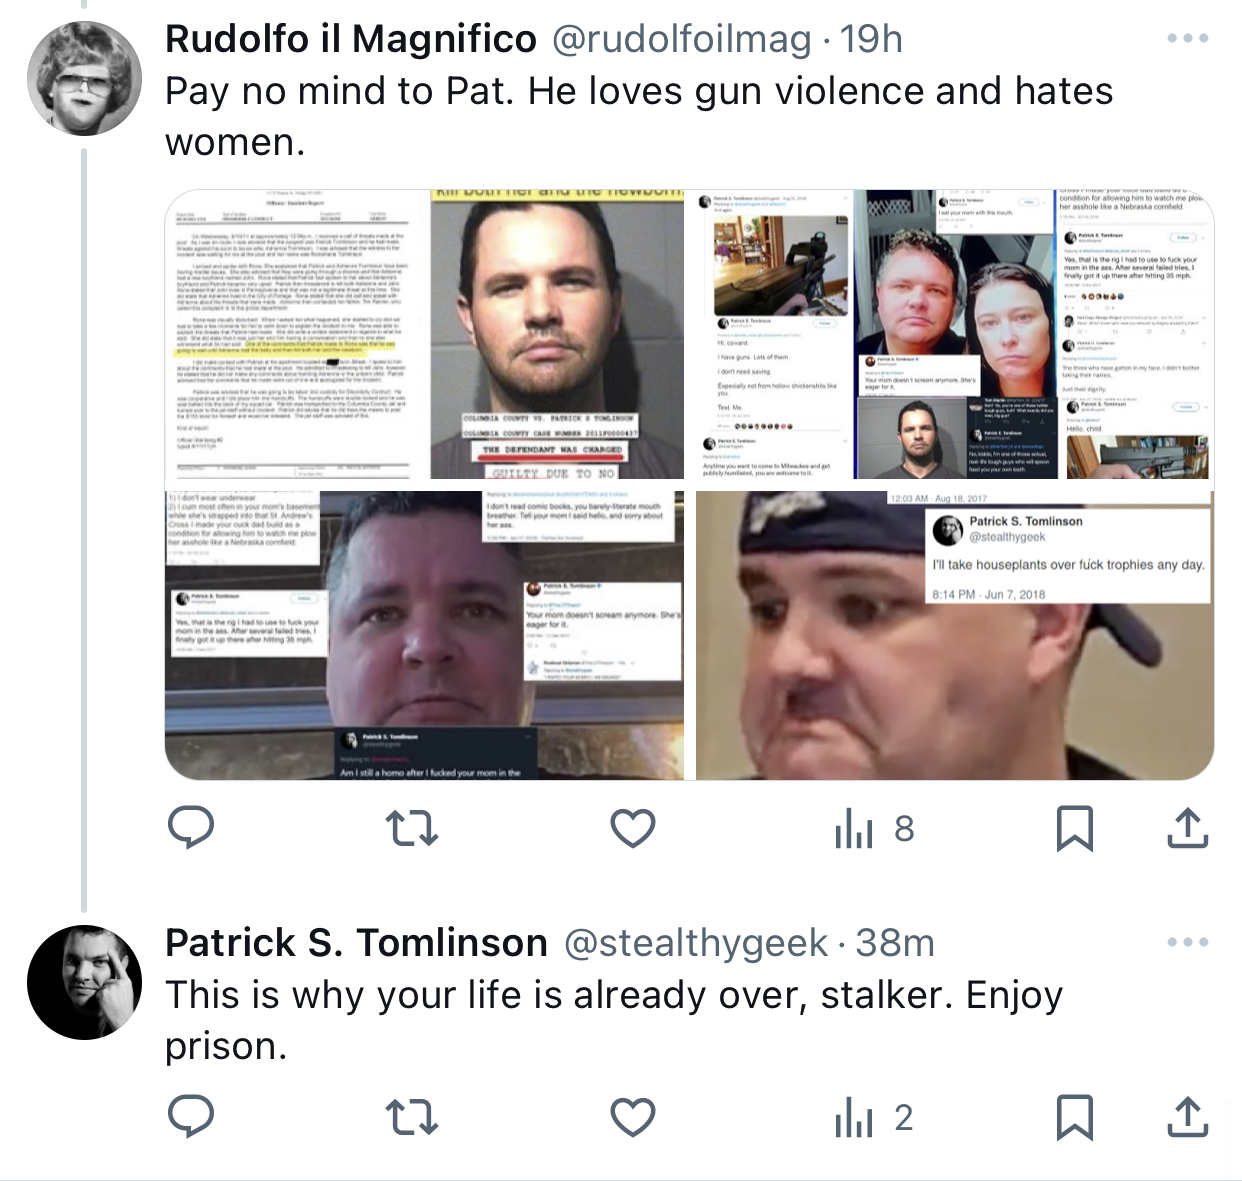This screenshot has width=1242, height=1181.
Task: Retweet Rudolfo il Magnifico's post
Action: 412,828
